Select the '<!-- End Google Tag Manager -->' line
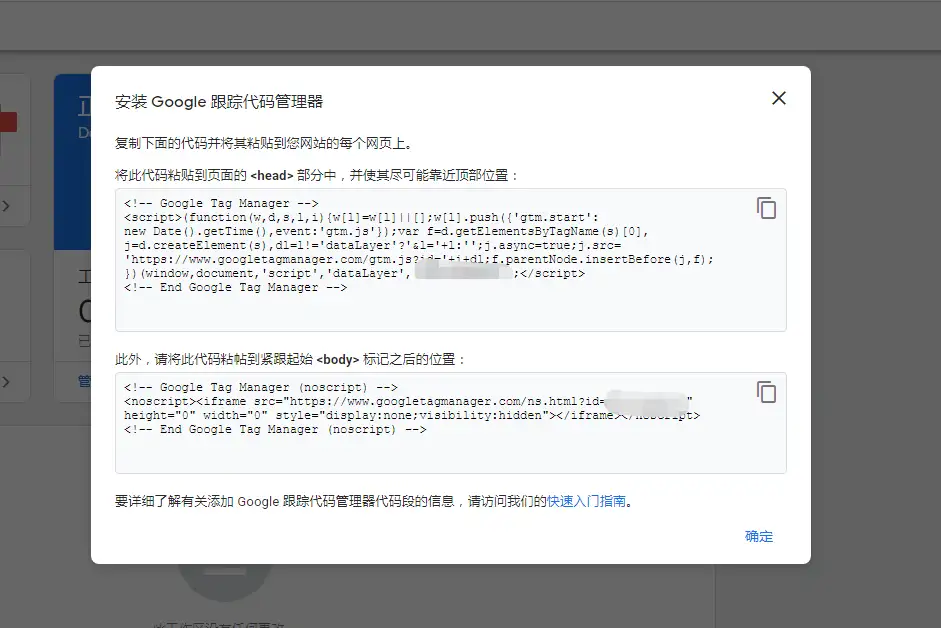The width and height of the screenshot is (941, 628). pyautogui.click(x=235, y=288)
